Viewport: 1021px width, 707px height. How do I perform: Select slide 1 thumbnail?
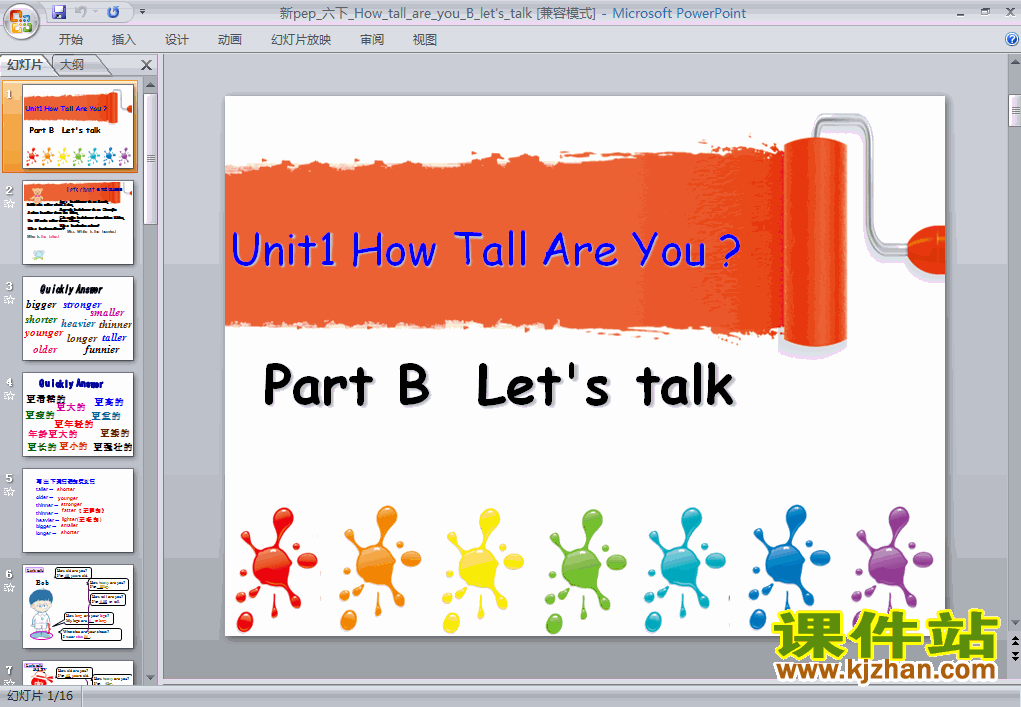(x=78, y=126)
